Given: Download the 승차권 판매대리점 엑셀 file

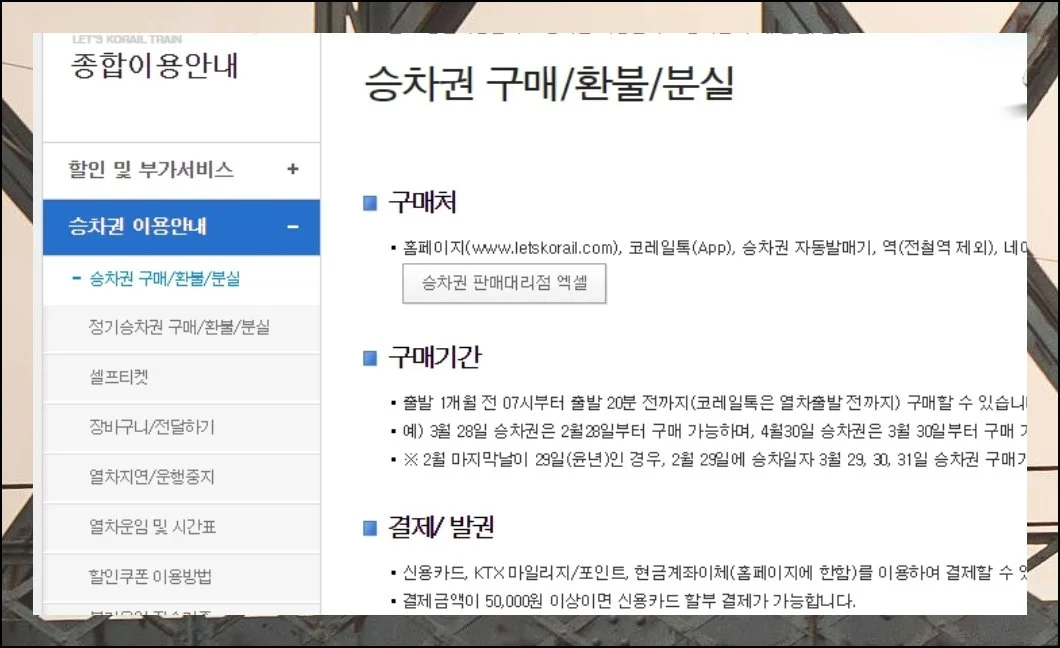Looking at the screenshot, I should click(504, 284).
